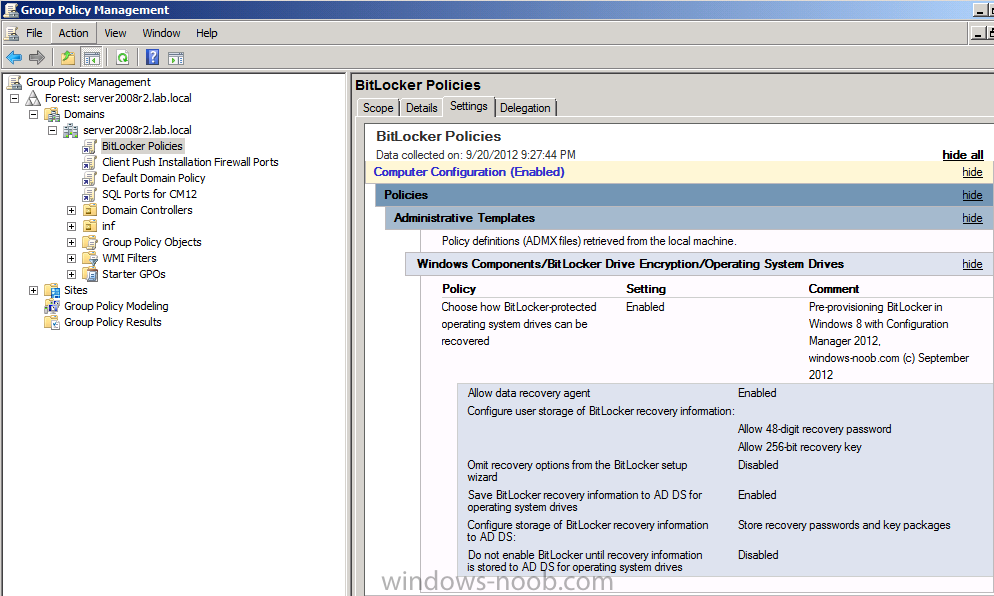The width and height of the screenshot is (994, 596).
Task: Expand the Sites node
Action: [x=34, y=290]
